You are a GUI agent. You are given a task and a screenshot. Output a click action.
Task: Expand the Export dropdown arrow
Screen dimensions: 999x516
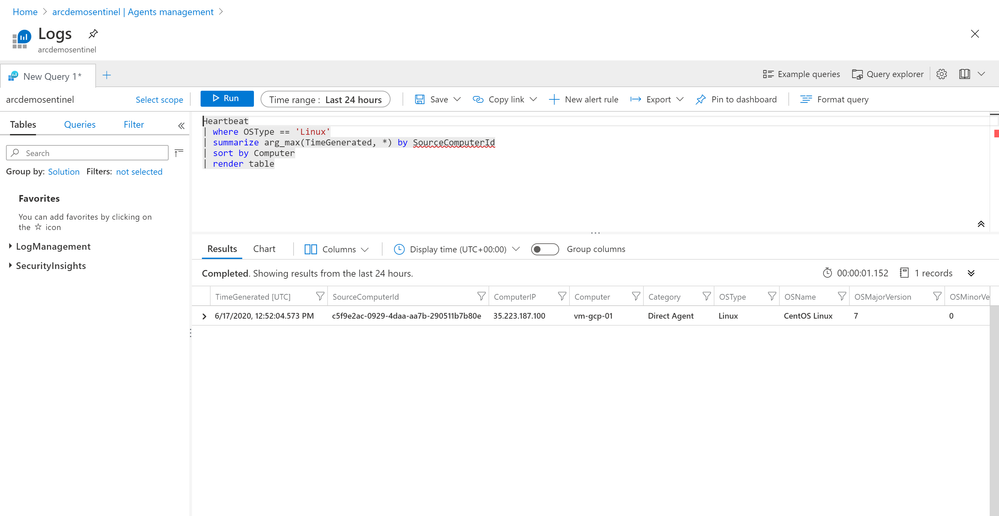tap(680, 99)
